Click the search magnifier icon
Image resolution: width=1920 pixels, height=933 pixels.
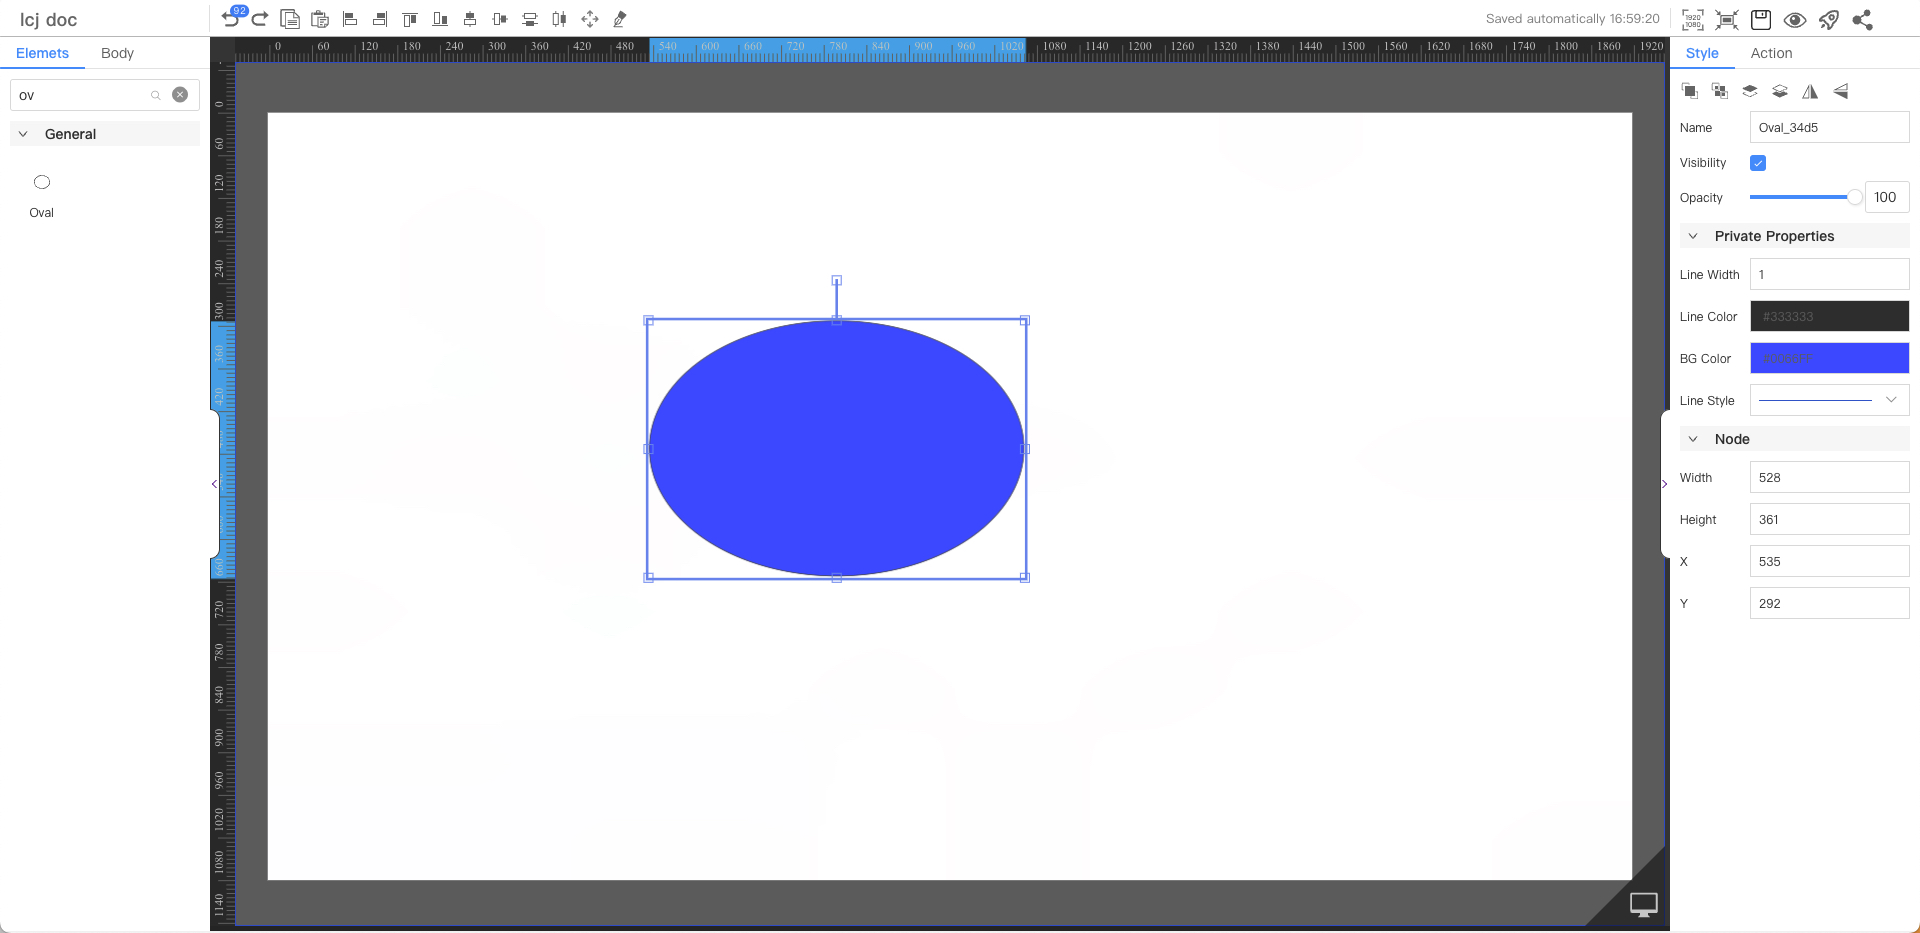point(156,95)
